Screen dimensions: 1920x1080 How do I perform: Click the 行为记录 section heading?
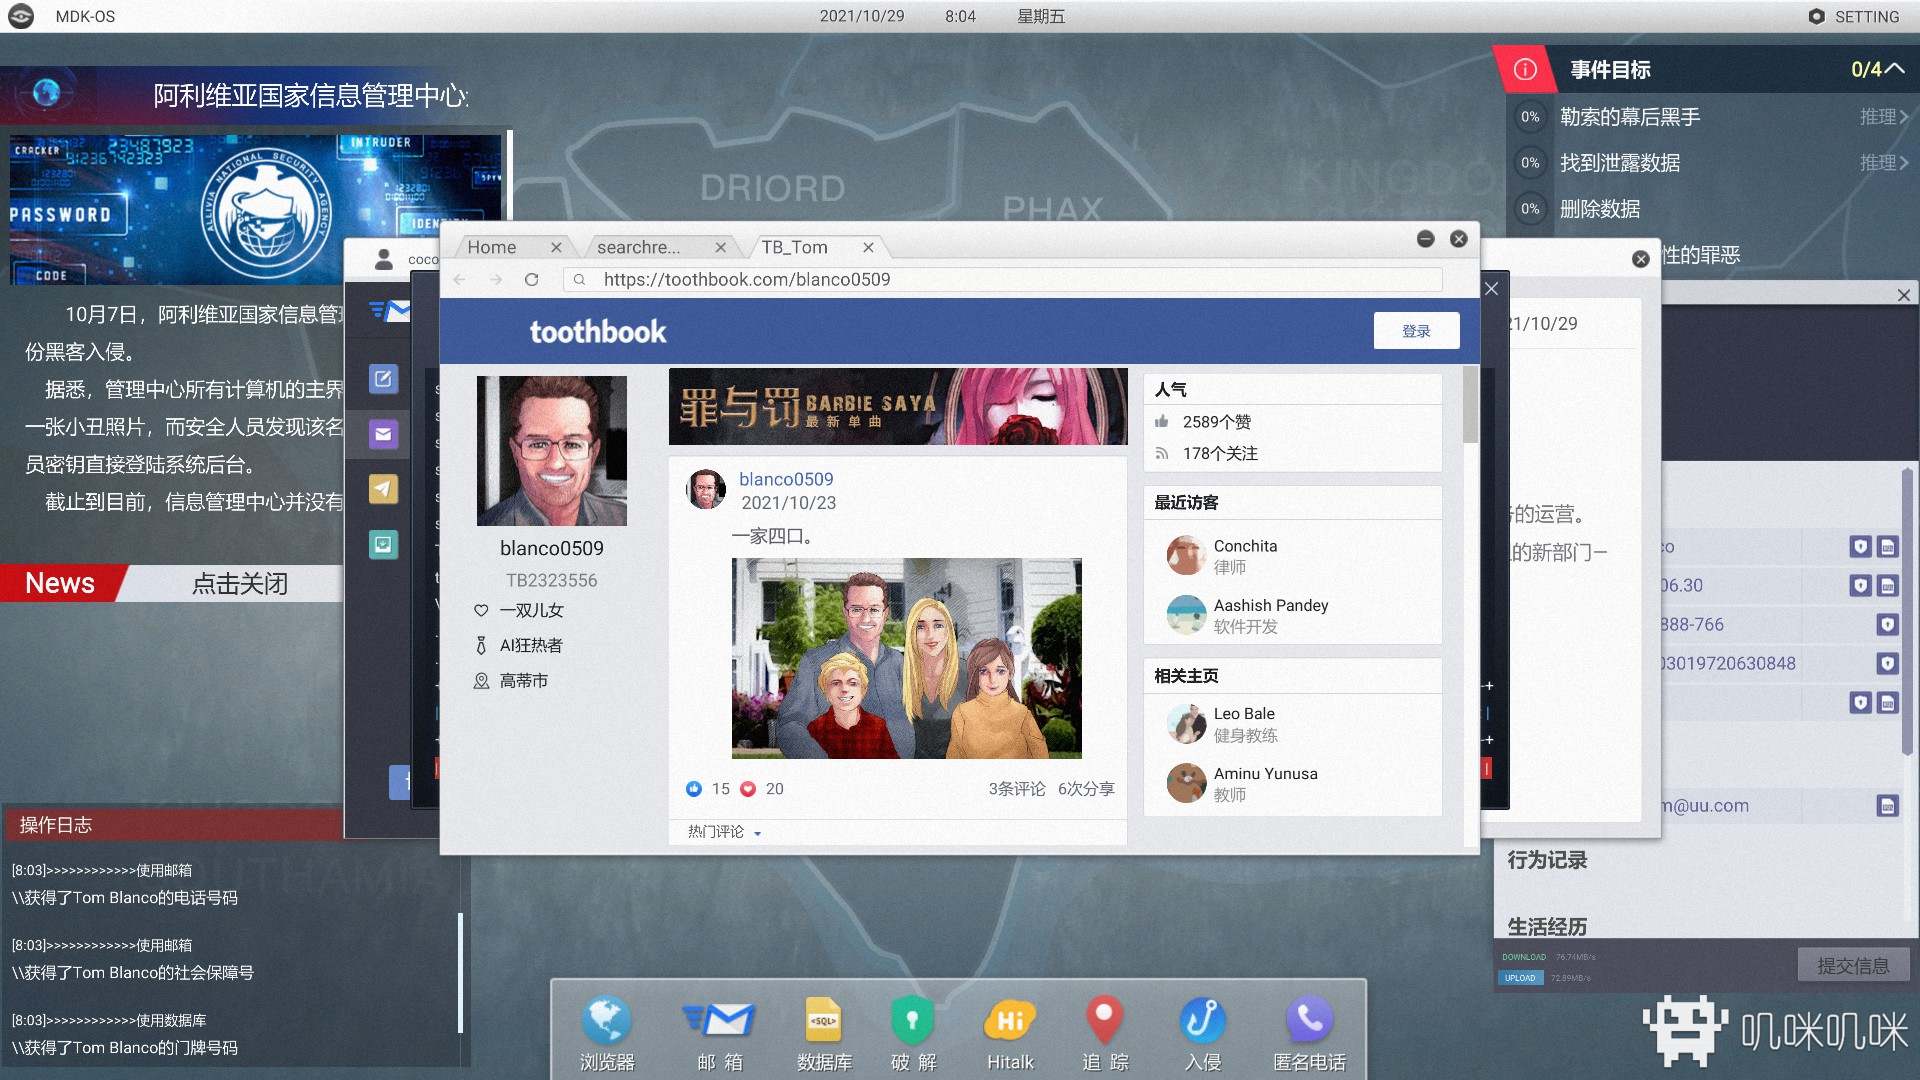point(1547,860)
